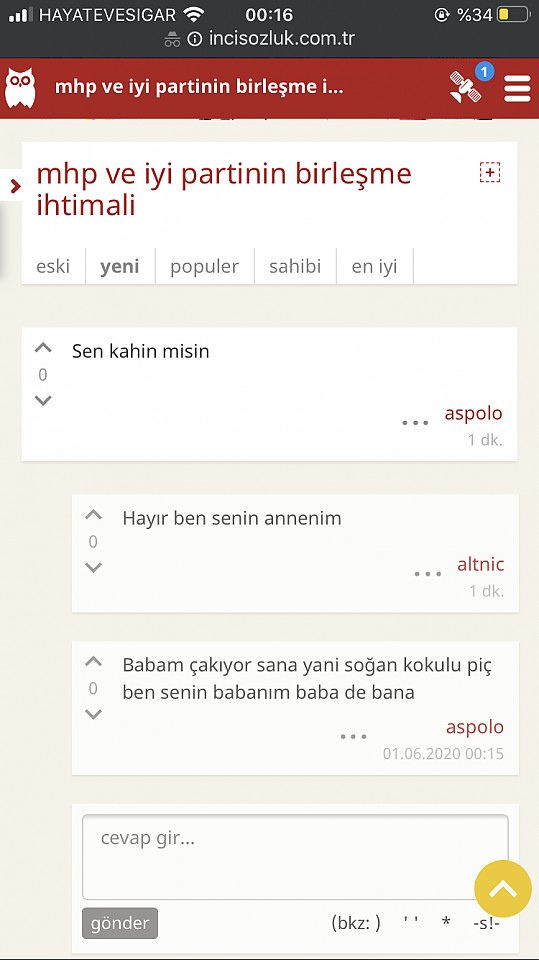Downvote the 'Sen kahin misin' entry
This screenshot has height=960, width=539.
pos(43,401)
